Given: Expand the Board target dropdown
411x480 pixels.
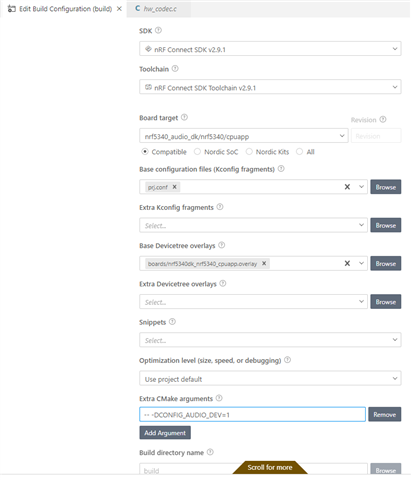Looking at the screenshot, I should pyautogui.click(x=244, y=136).
